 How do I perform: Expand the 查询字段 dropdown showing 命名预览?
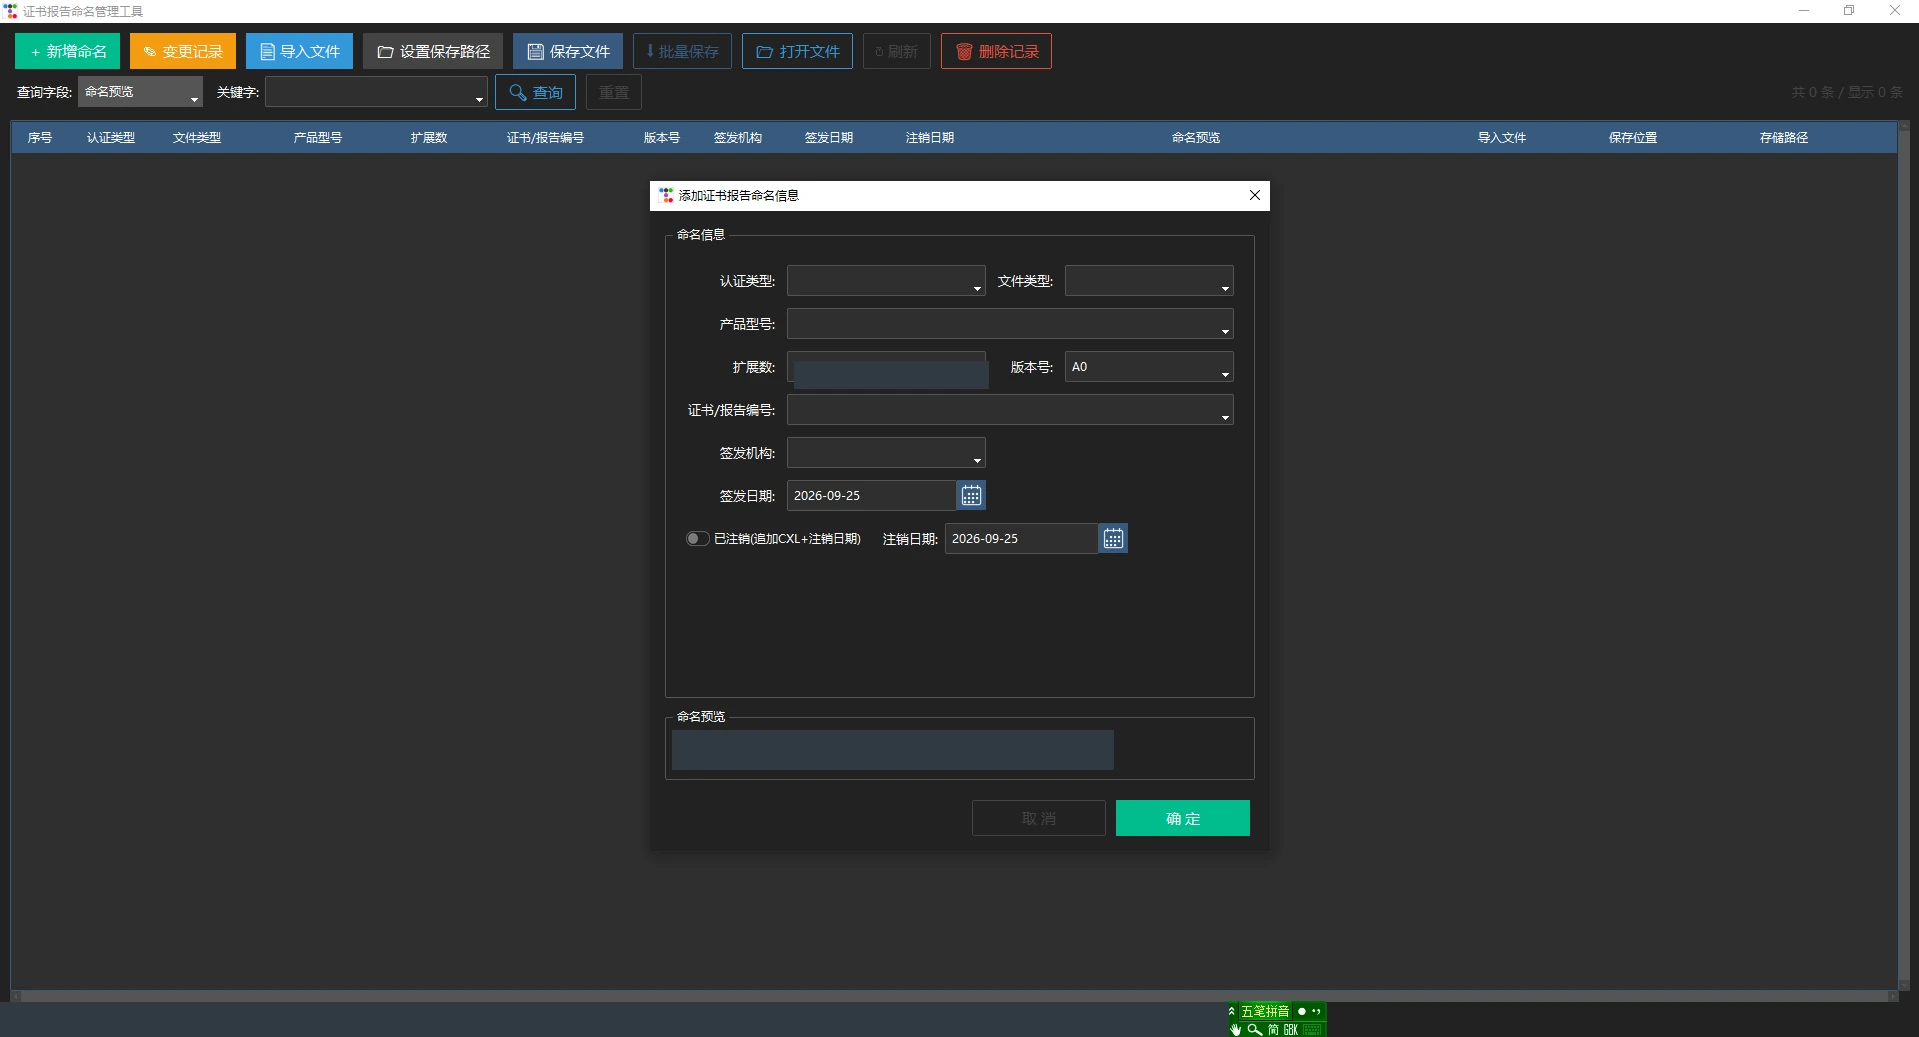[x=140, y=92]
